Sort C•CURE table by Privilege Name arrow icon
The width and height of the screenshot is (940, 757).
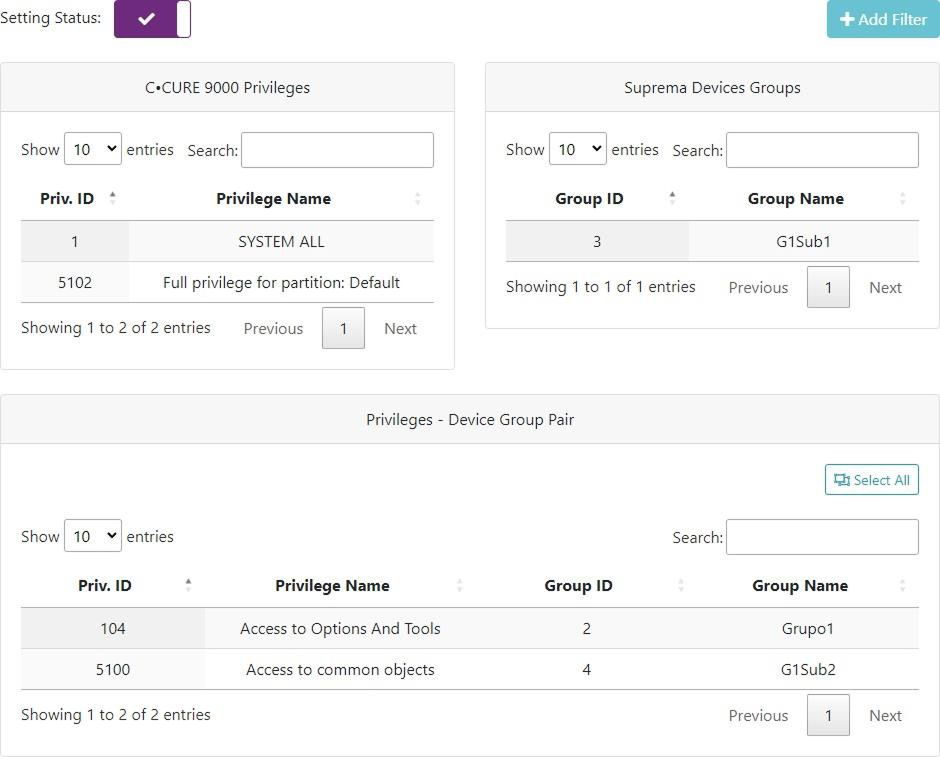click(x=417, y=198)
